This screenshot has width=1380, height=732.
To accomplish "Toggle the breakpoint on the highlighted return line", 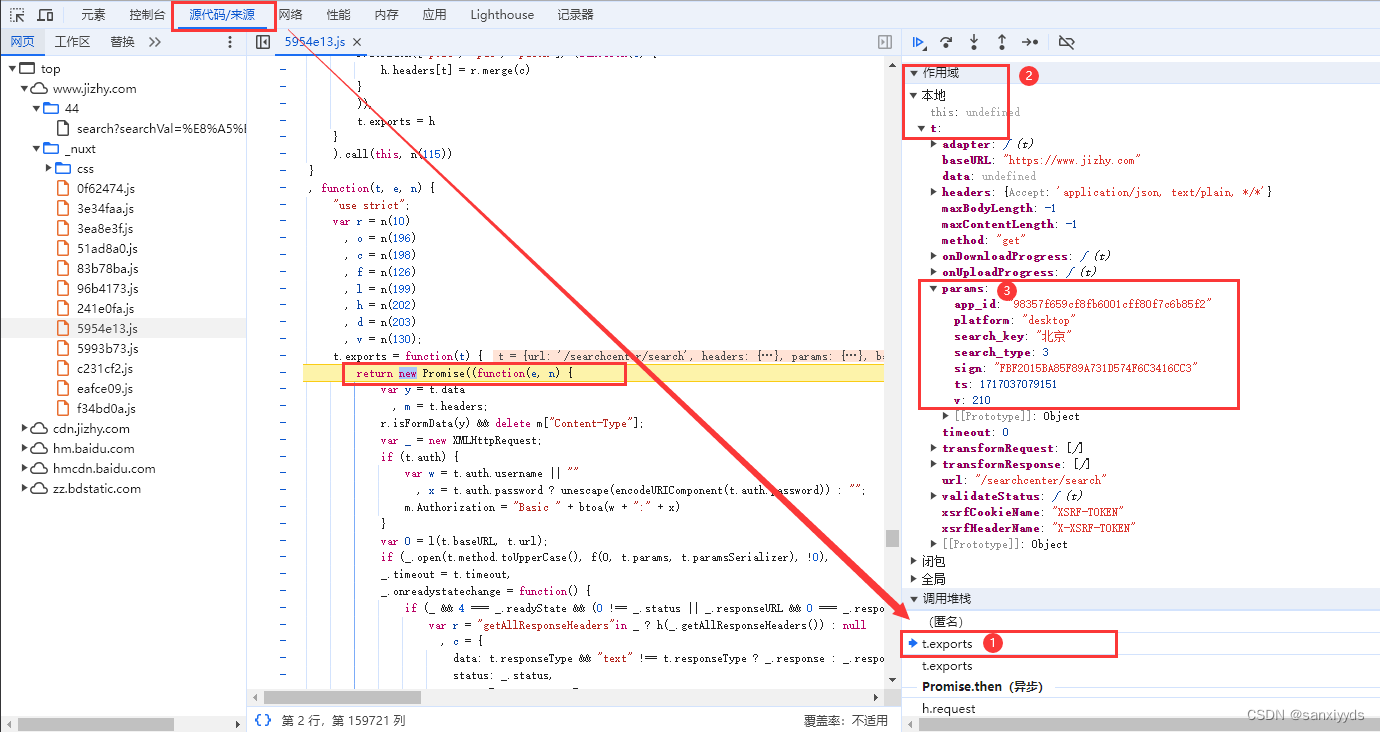I will [x=283, y=371].
